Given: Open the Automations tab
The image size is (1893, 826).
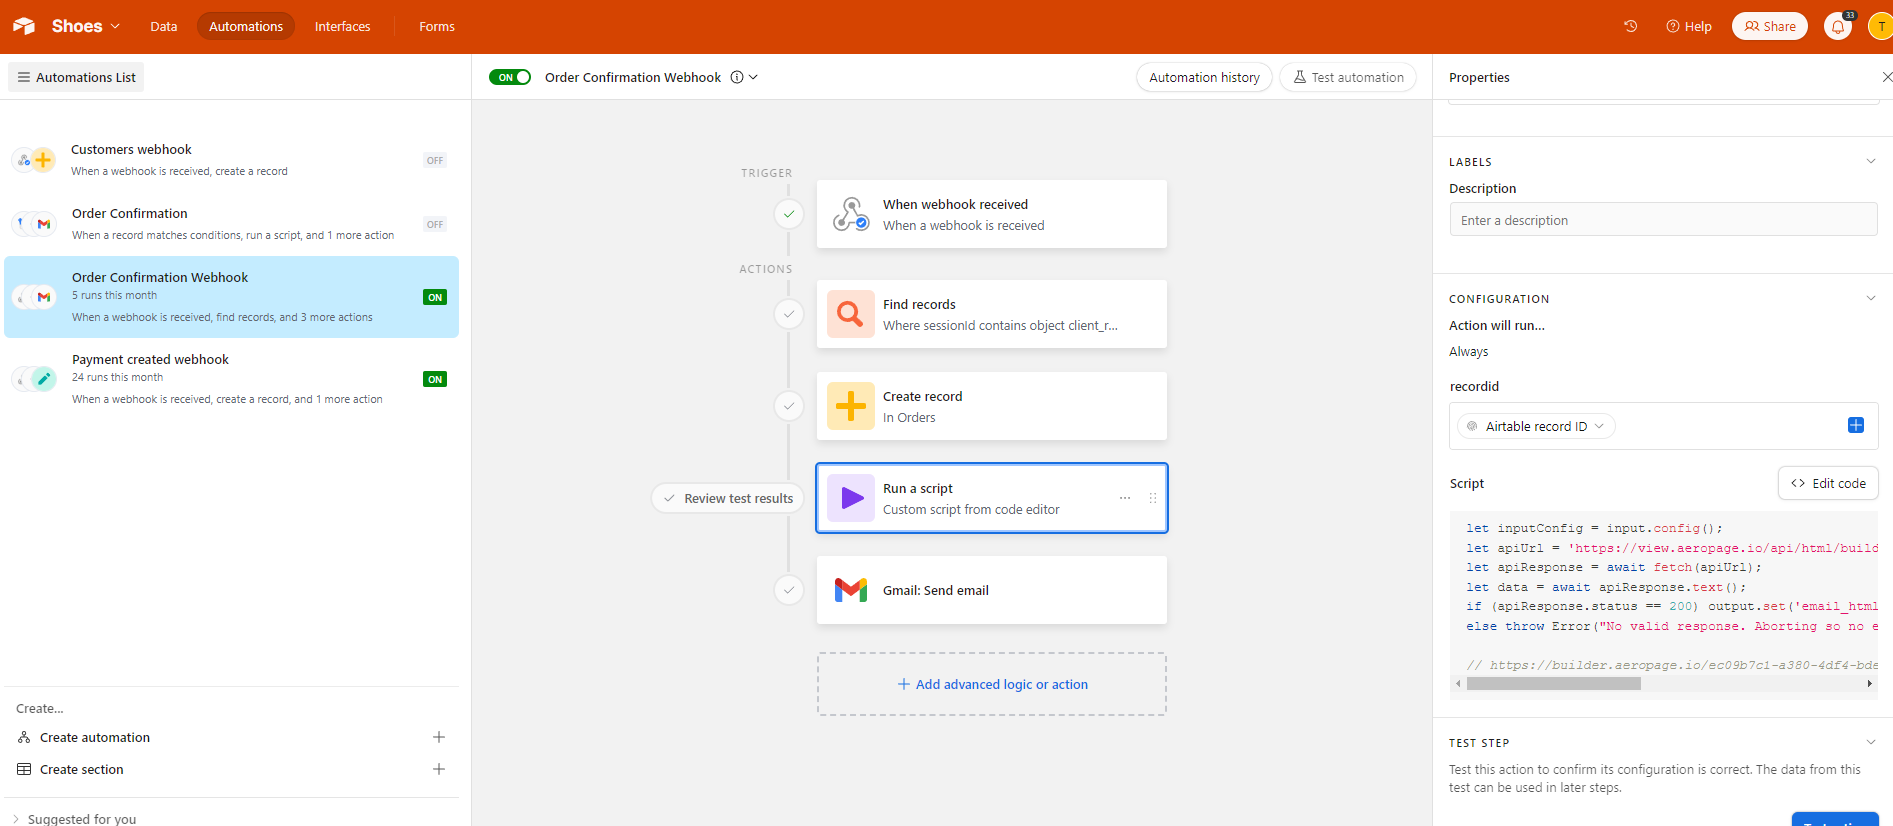Looking at the screenshot, I should pos(246,26).
